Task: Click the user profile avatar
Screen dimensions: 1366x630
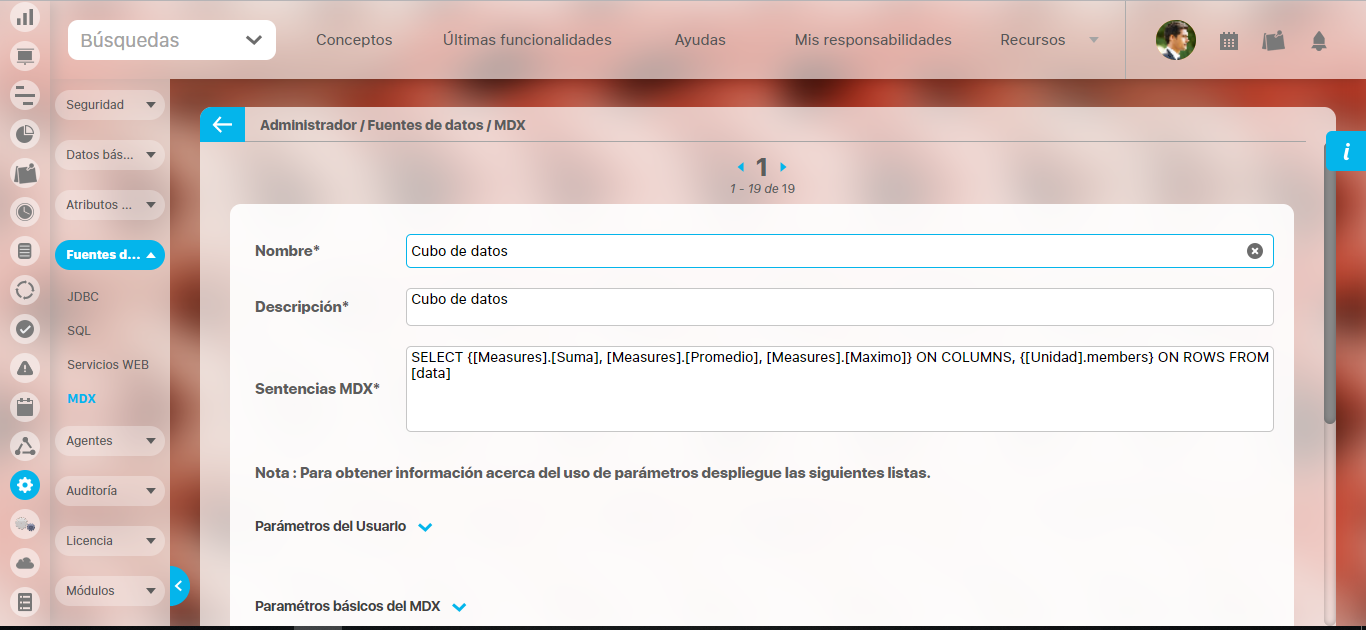Action: [x=1175, y=40]
